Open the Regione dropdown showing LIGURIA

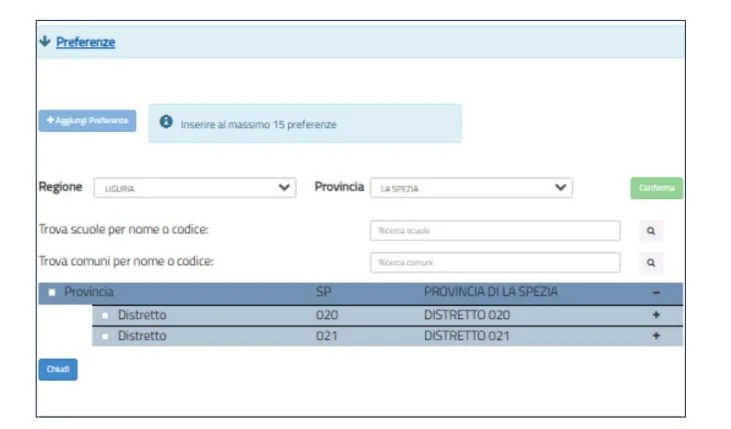pos(194,188)
